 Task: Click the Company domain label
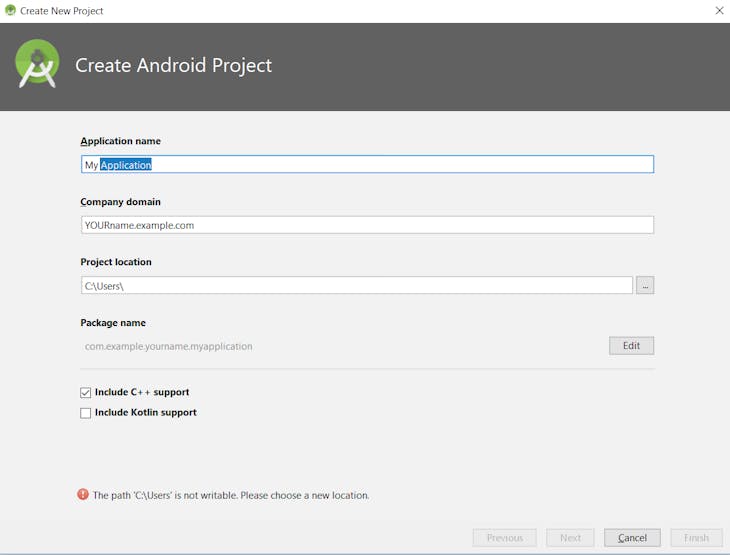[121, 202]
